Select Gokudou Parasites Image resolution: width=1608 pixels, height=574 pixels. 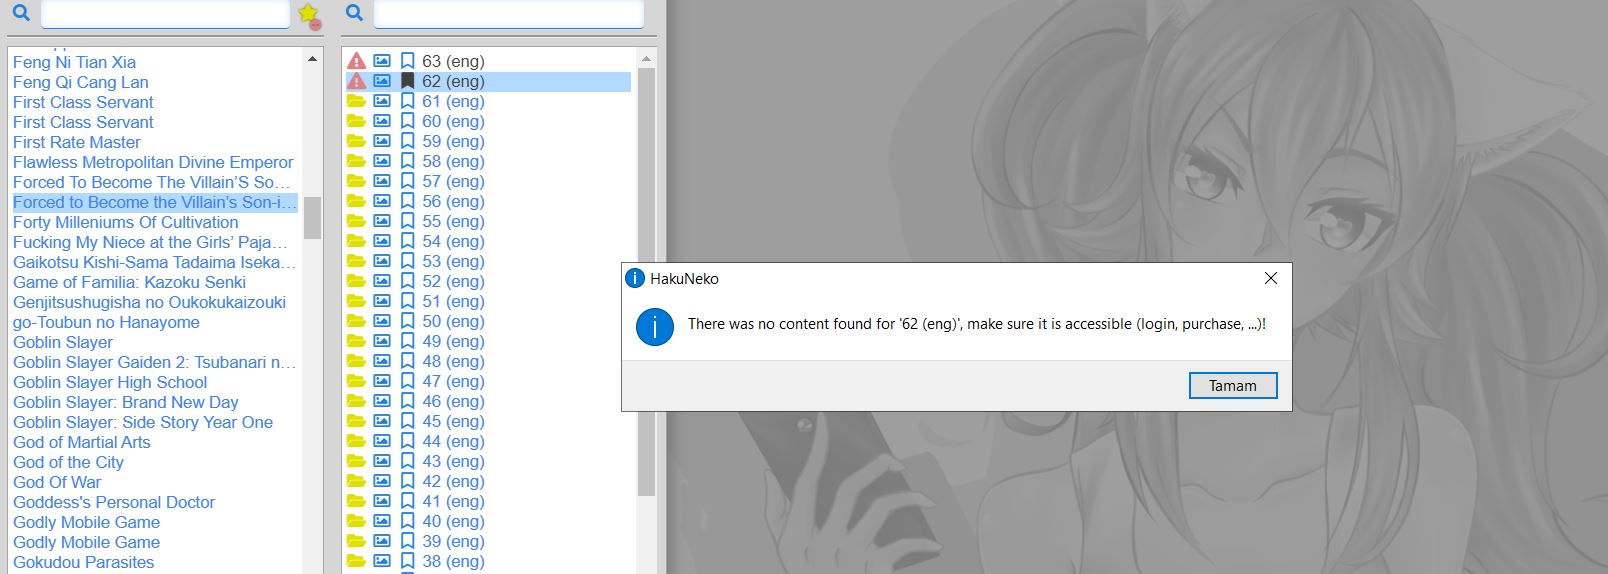84,562
